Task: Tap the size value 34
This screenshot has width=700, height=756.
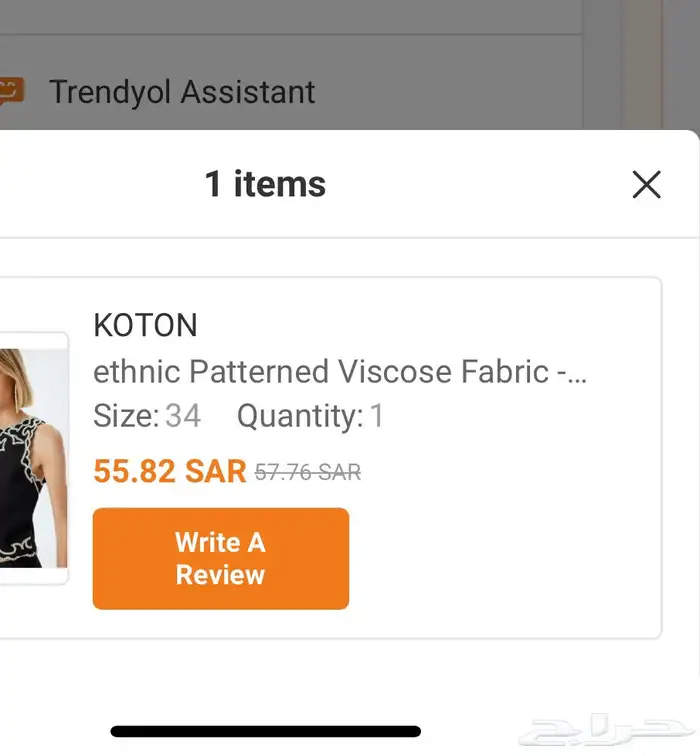Action: [x=183, y=416]
